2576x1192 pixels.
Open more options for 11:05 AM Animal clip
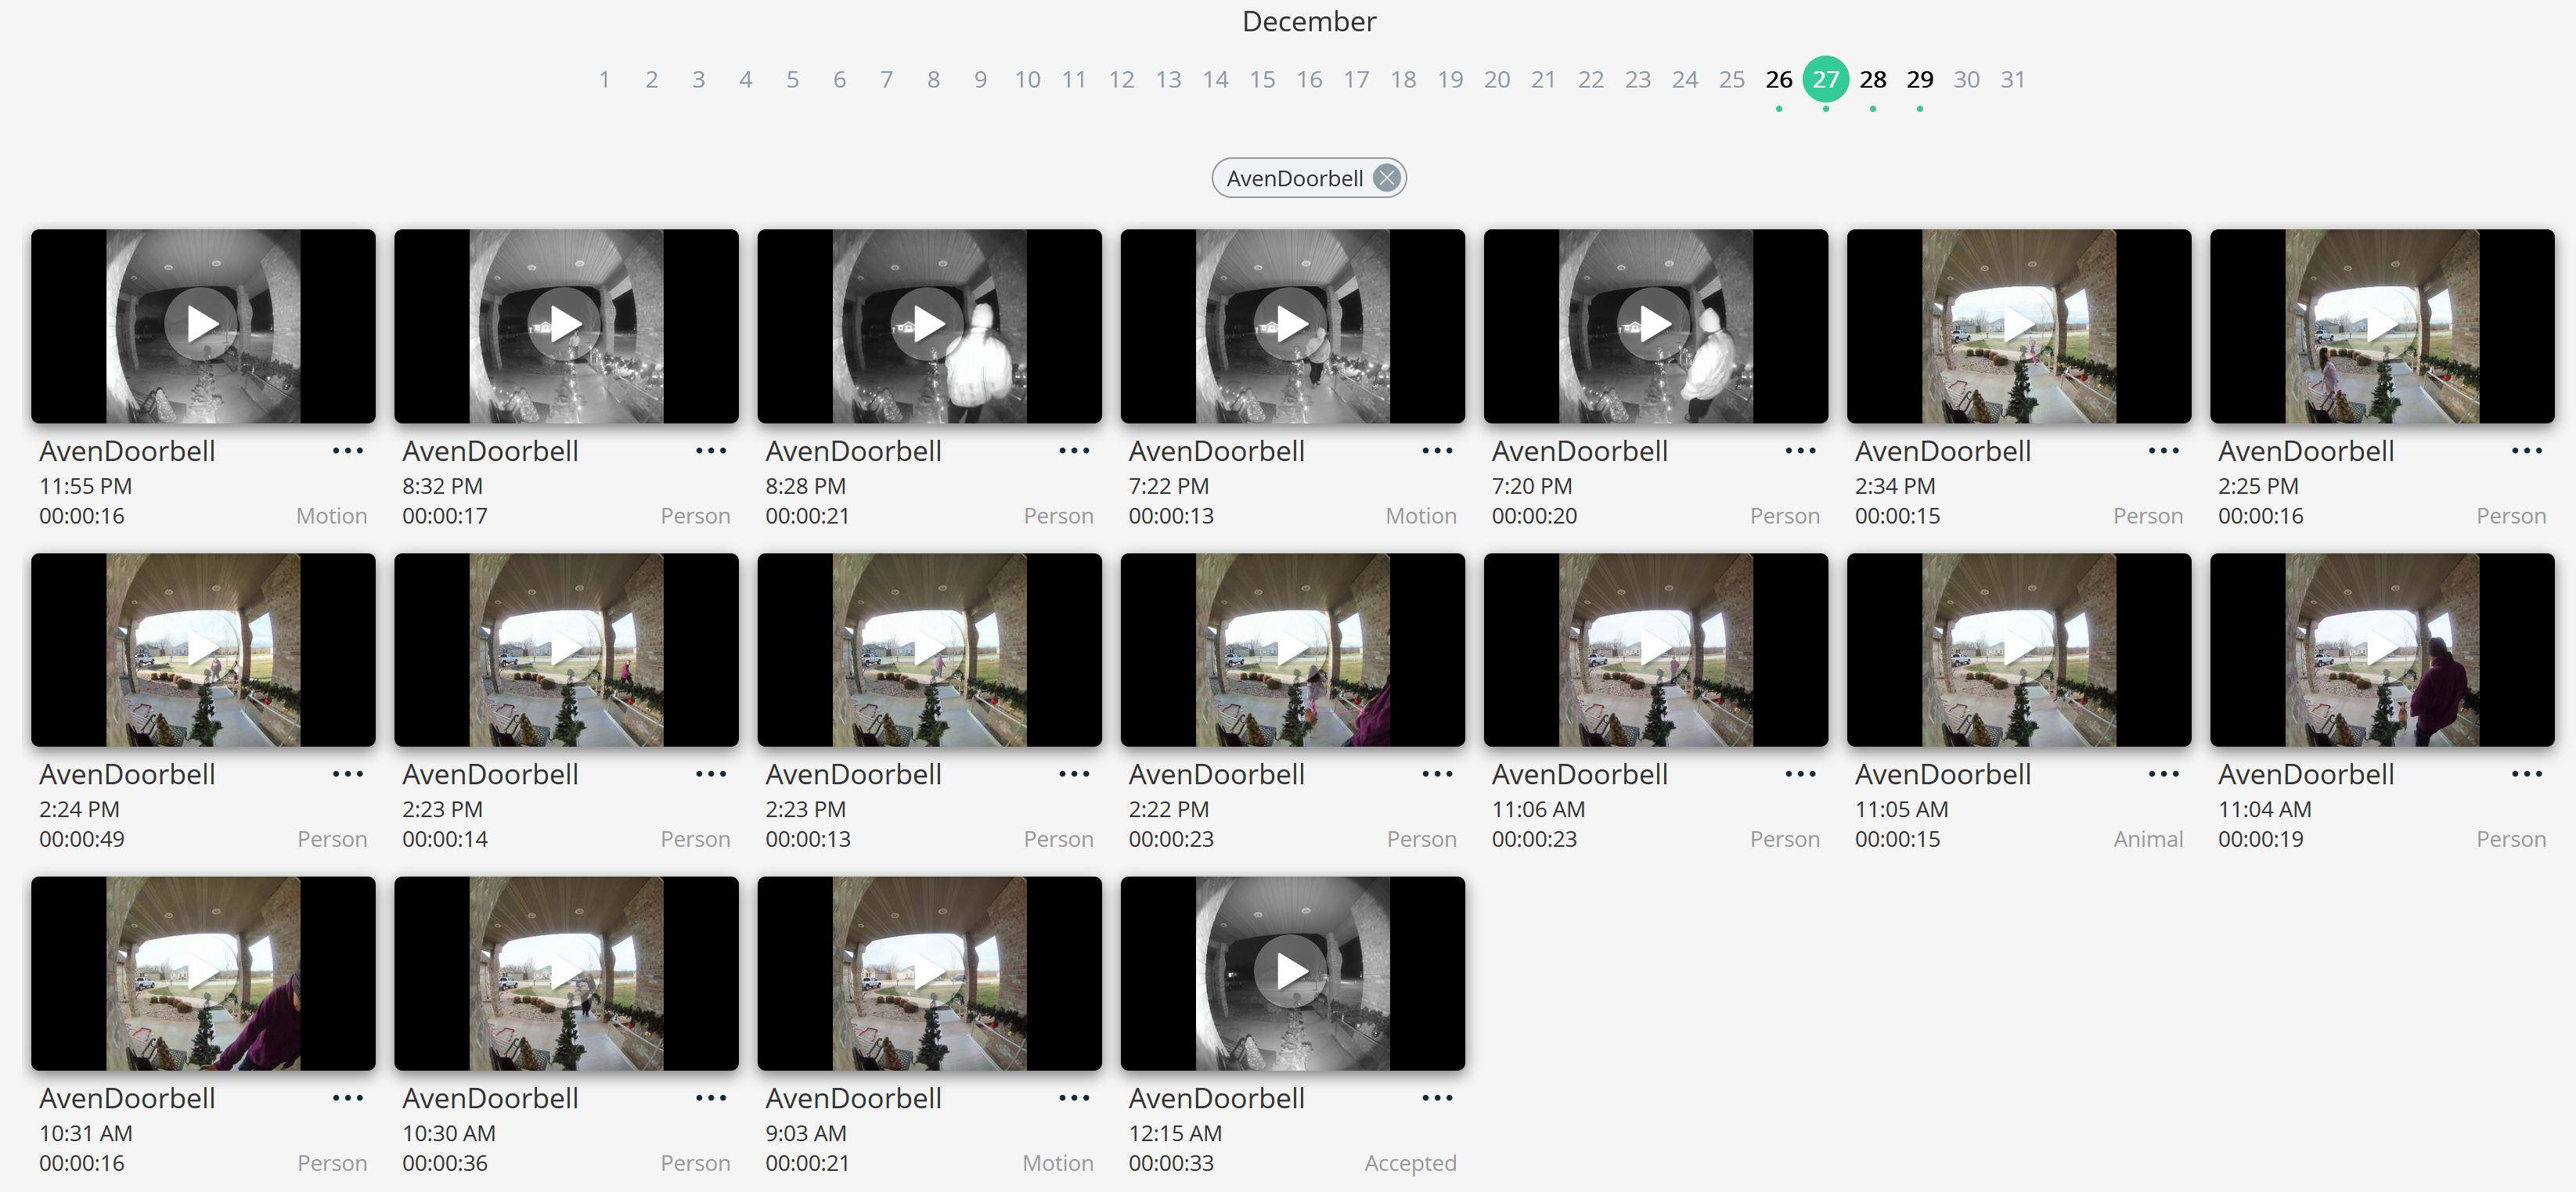tap(2163, 774)
